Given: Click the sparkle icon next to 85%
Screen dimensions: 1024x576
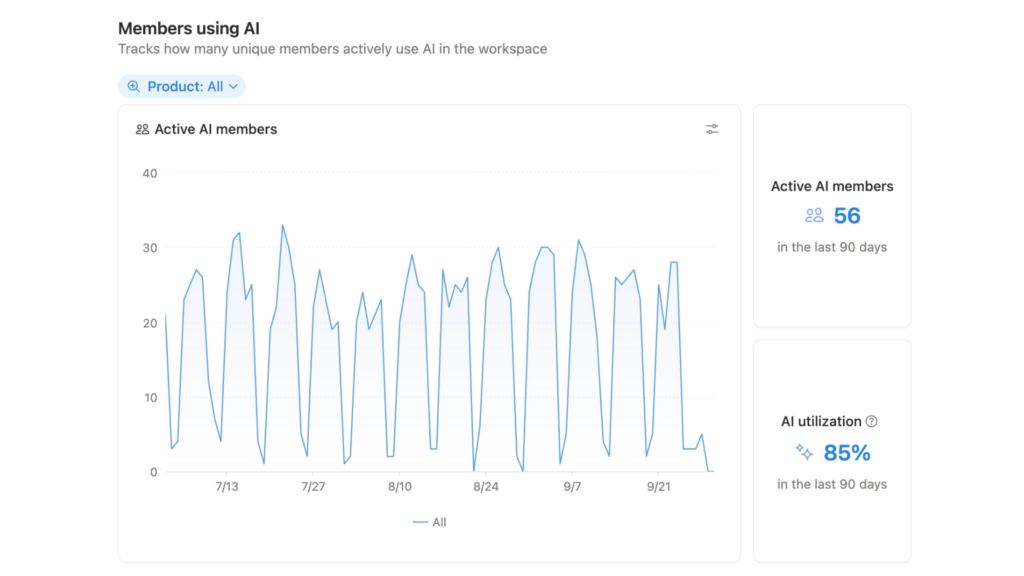Looking at the screenshot, I should [805, 452].
